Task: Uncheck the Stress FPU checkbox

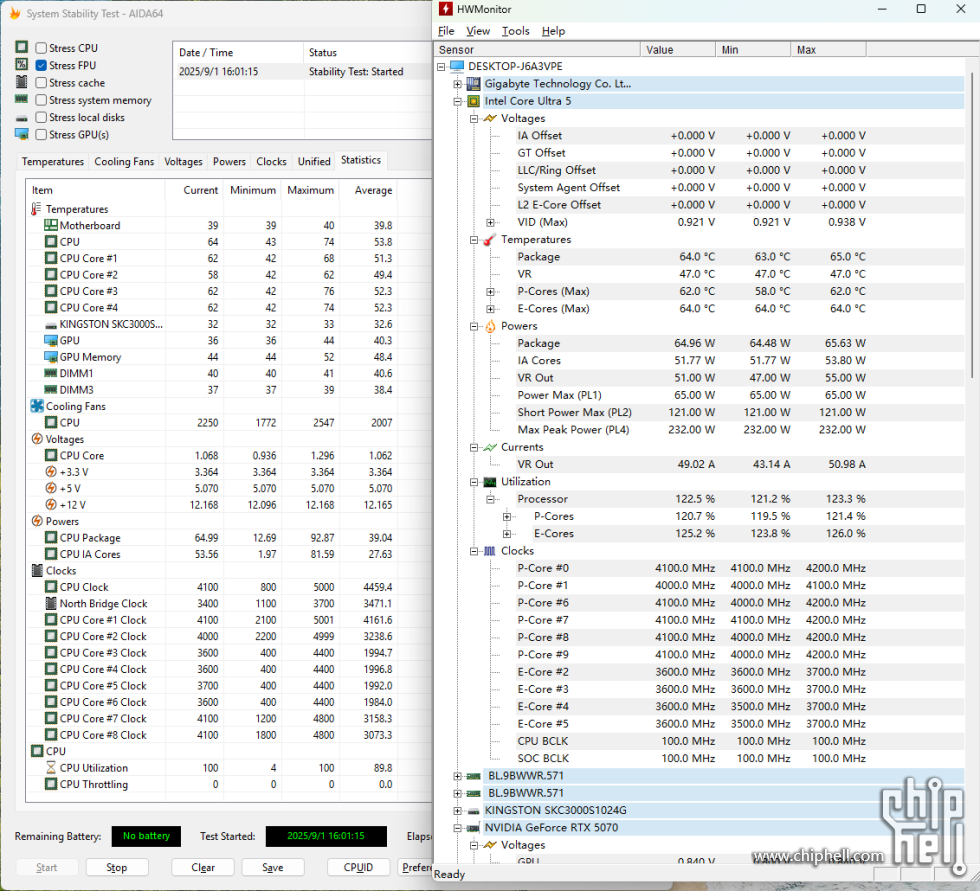Action: tap(41, 65)
